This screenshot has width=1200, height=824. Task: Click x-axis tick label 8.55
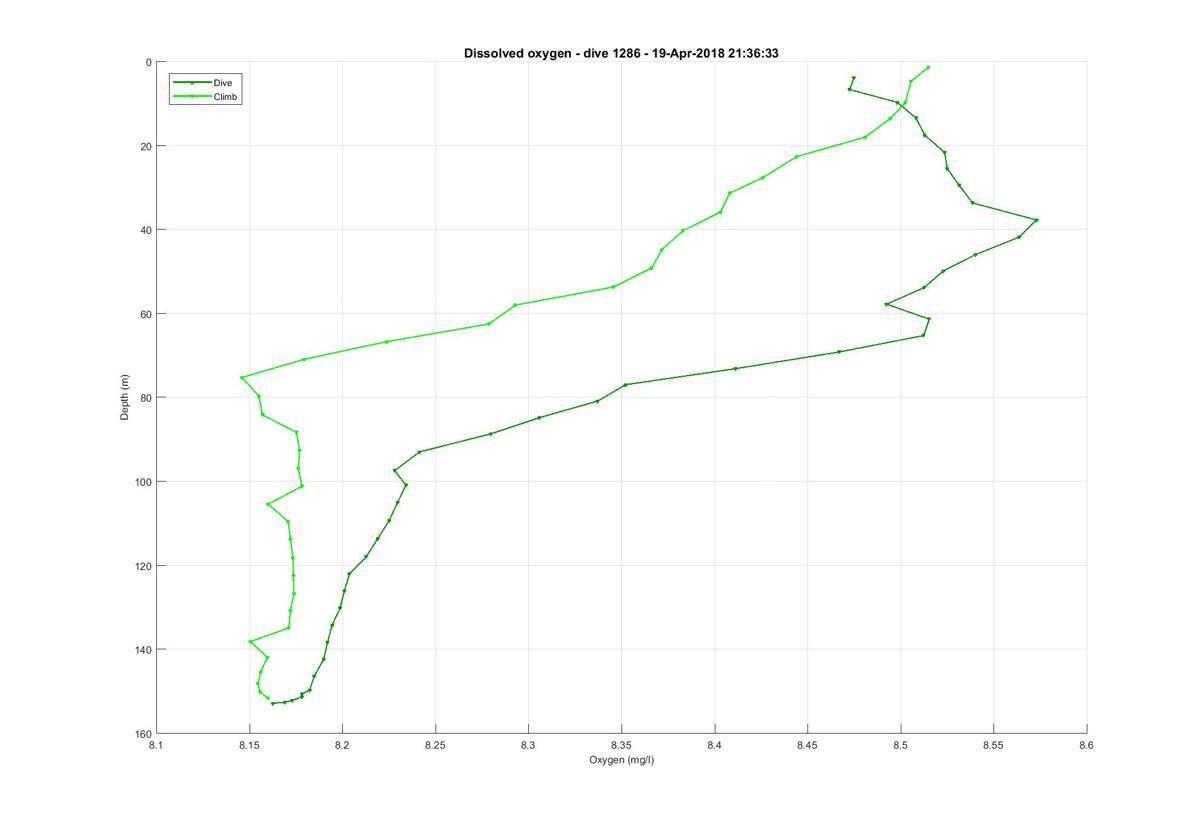tap(993, 745)
